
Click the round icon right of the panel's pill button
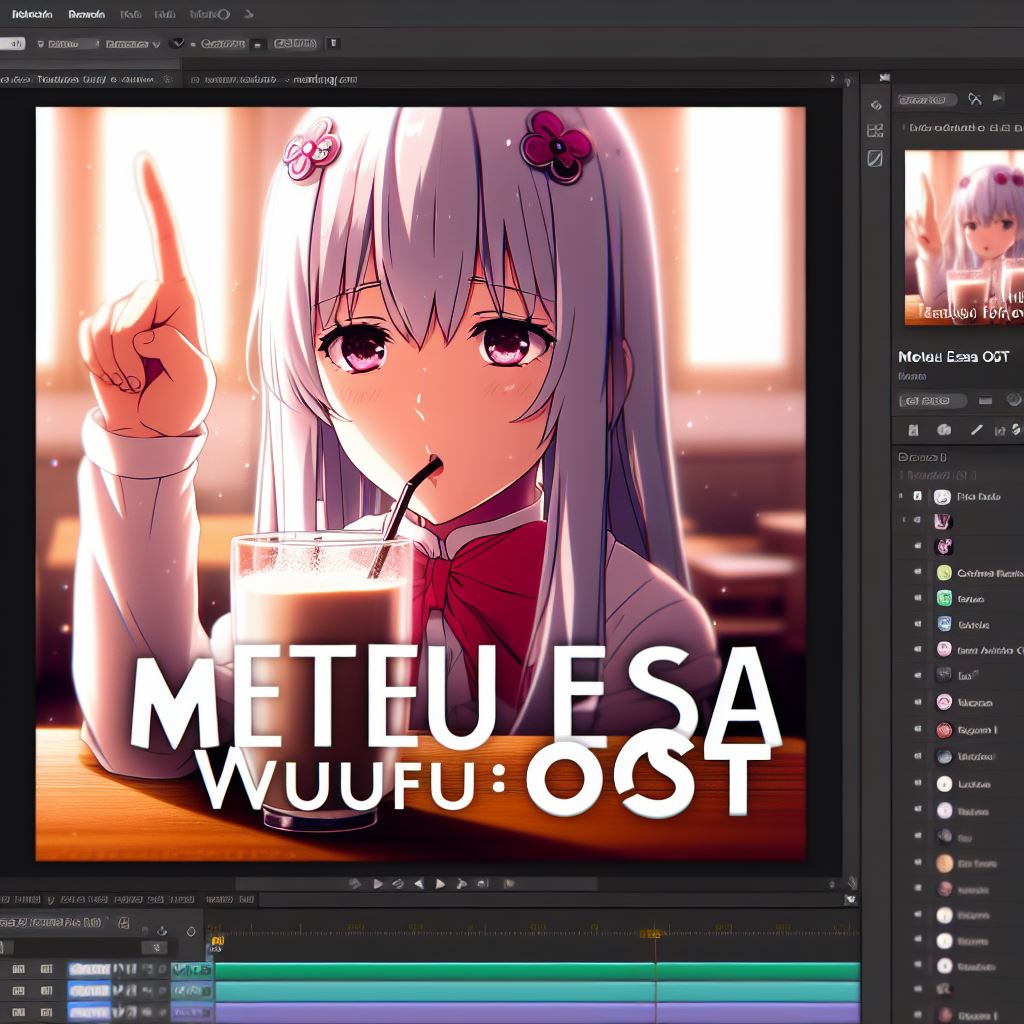tap(1014, 400)
